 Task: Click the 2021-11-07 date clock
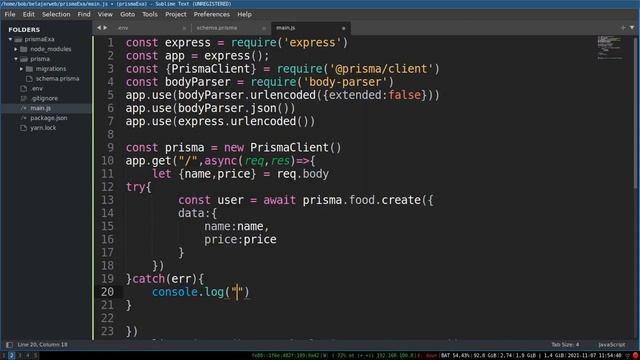(594, 356)
